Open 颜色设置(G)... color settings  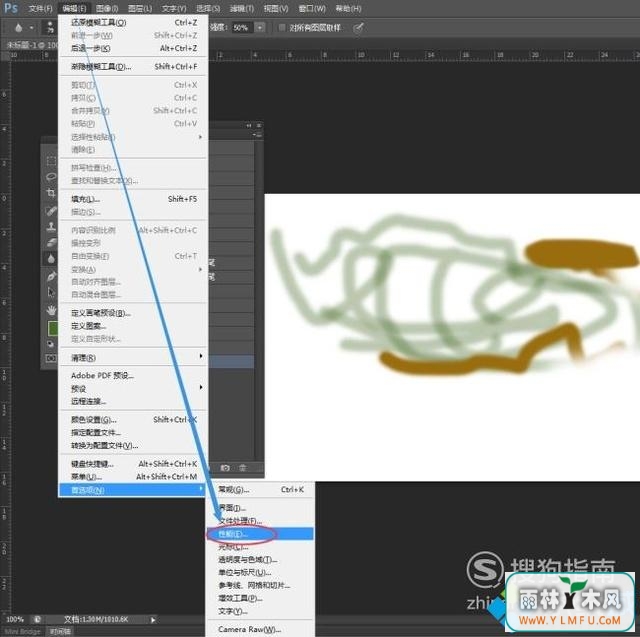click(133, 419)
